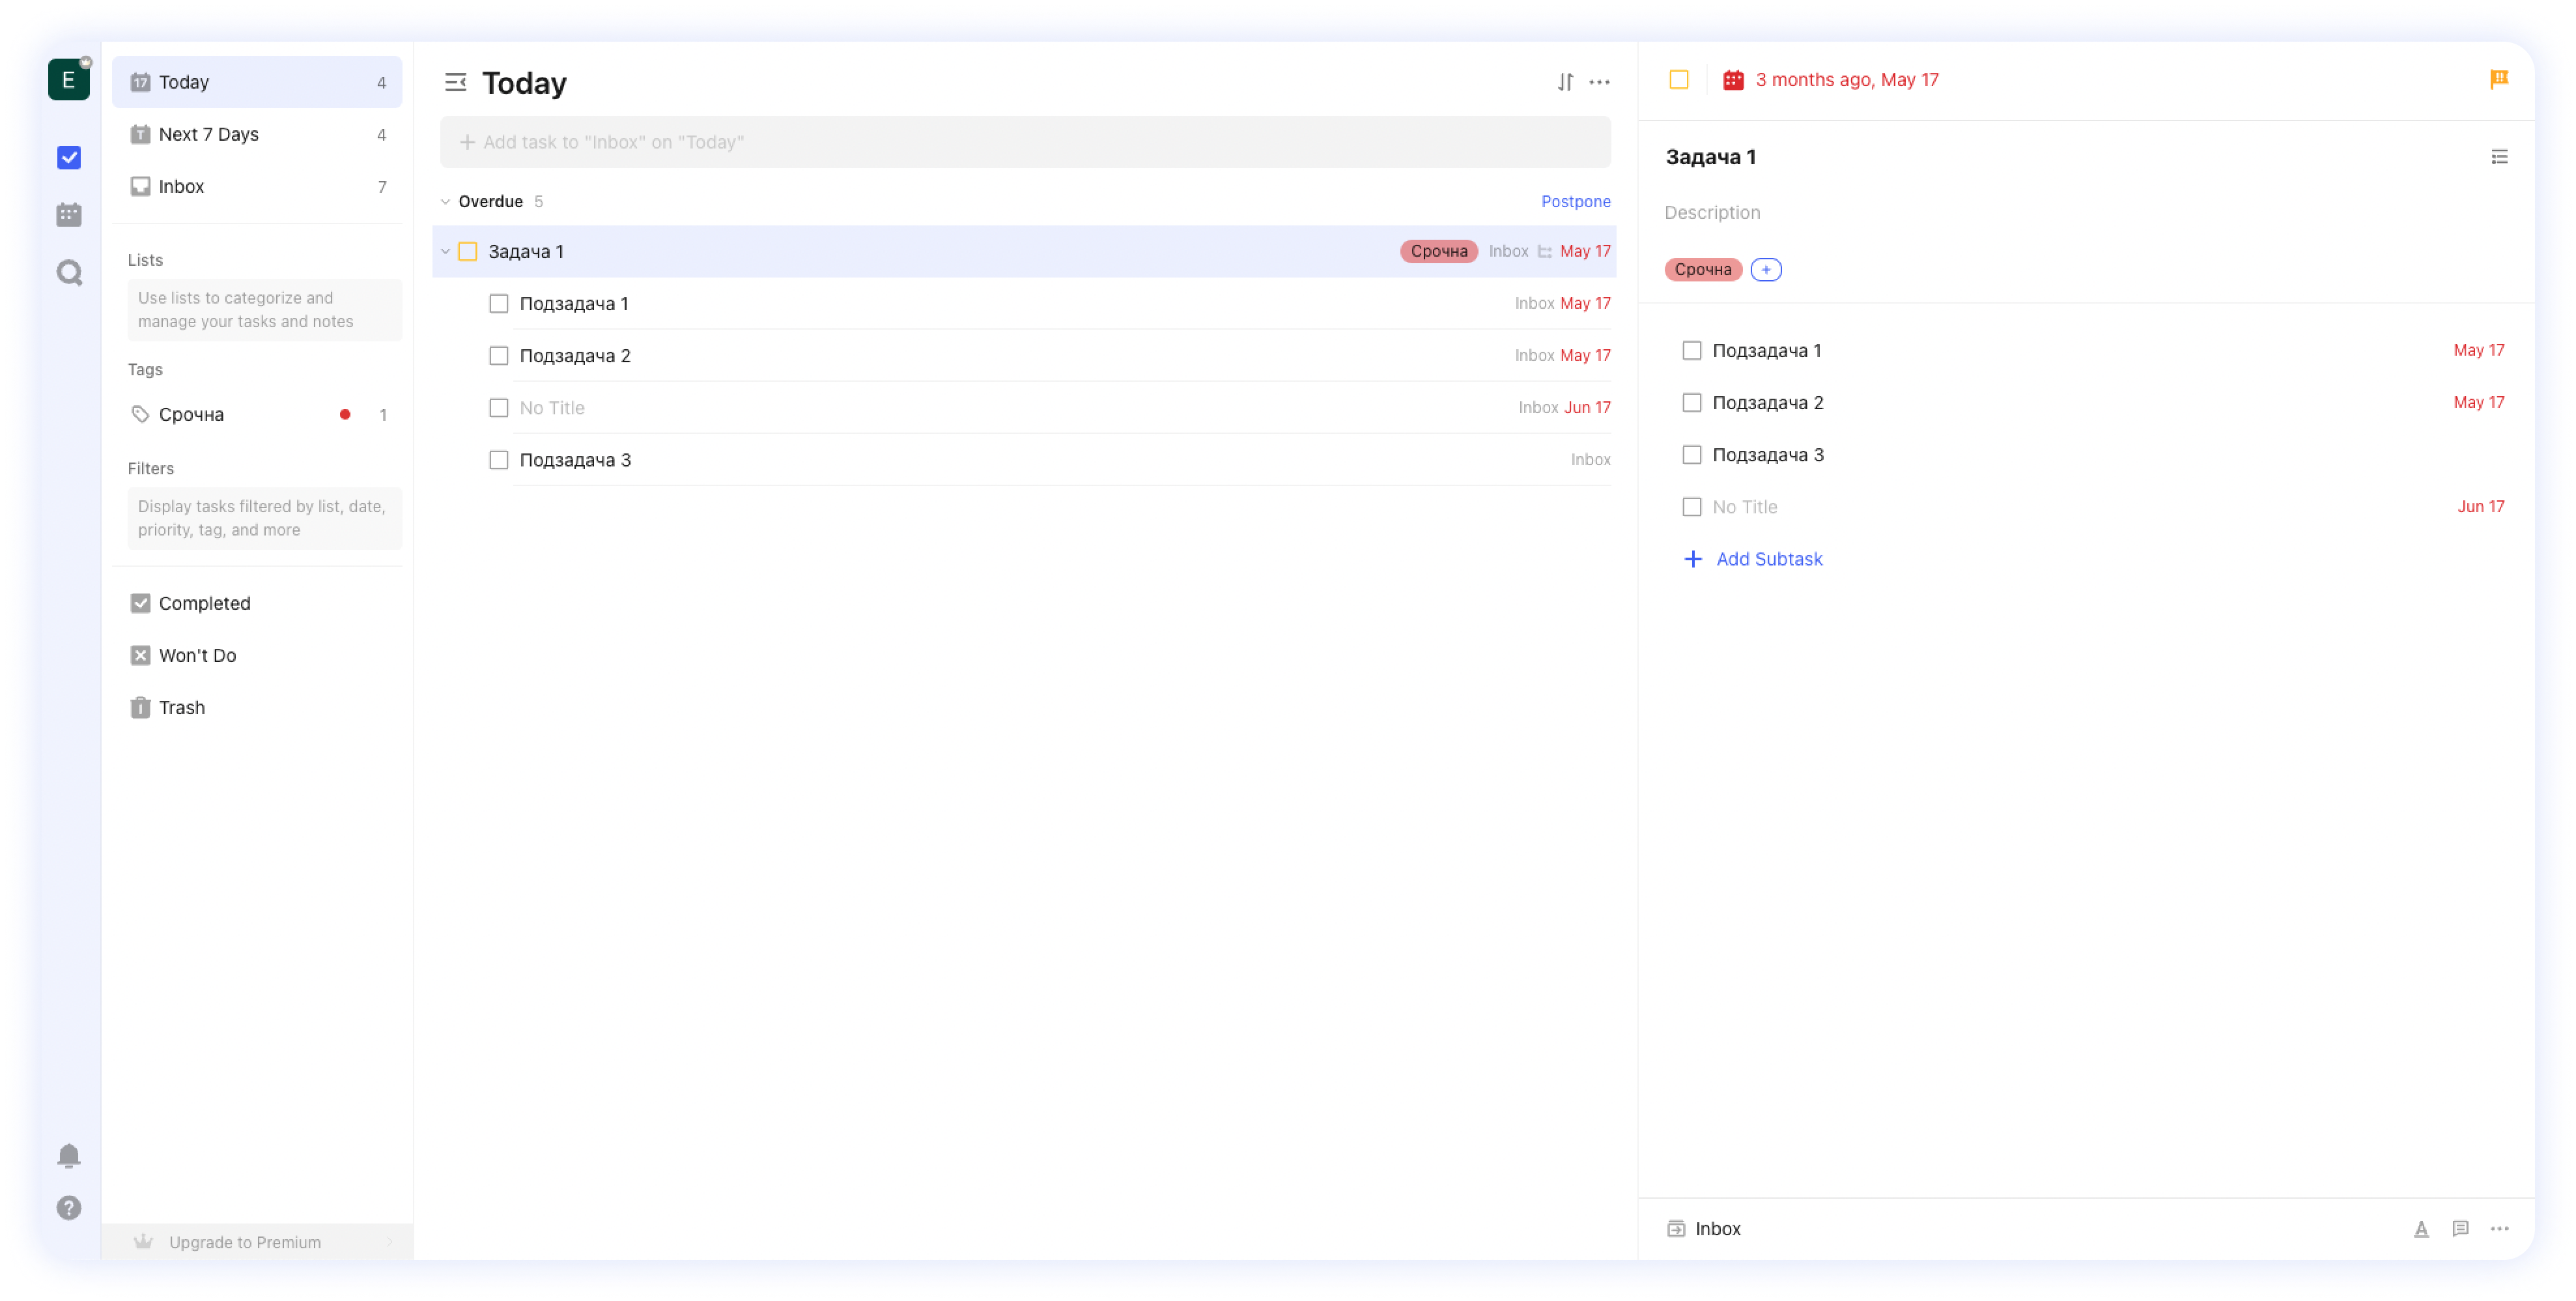This screenshot has width=2576, height=1301.
Task: Click the sort icon in the Today header
Action: coord(1565,82)
